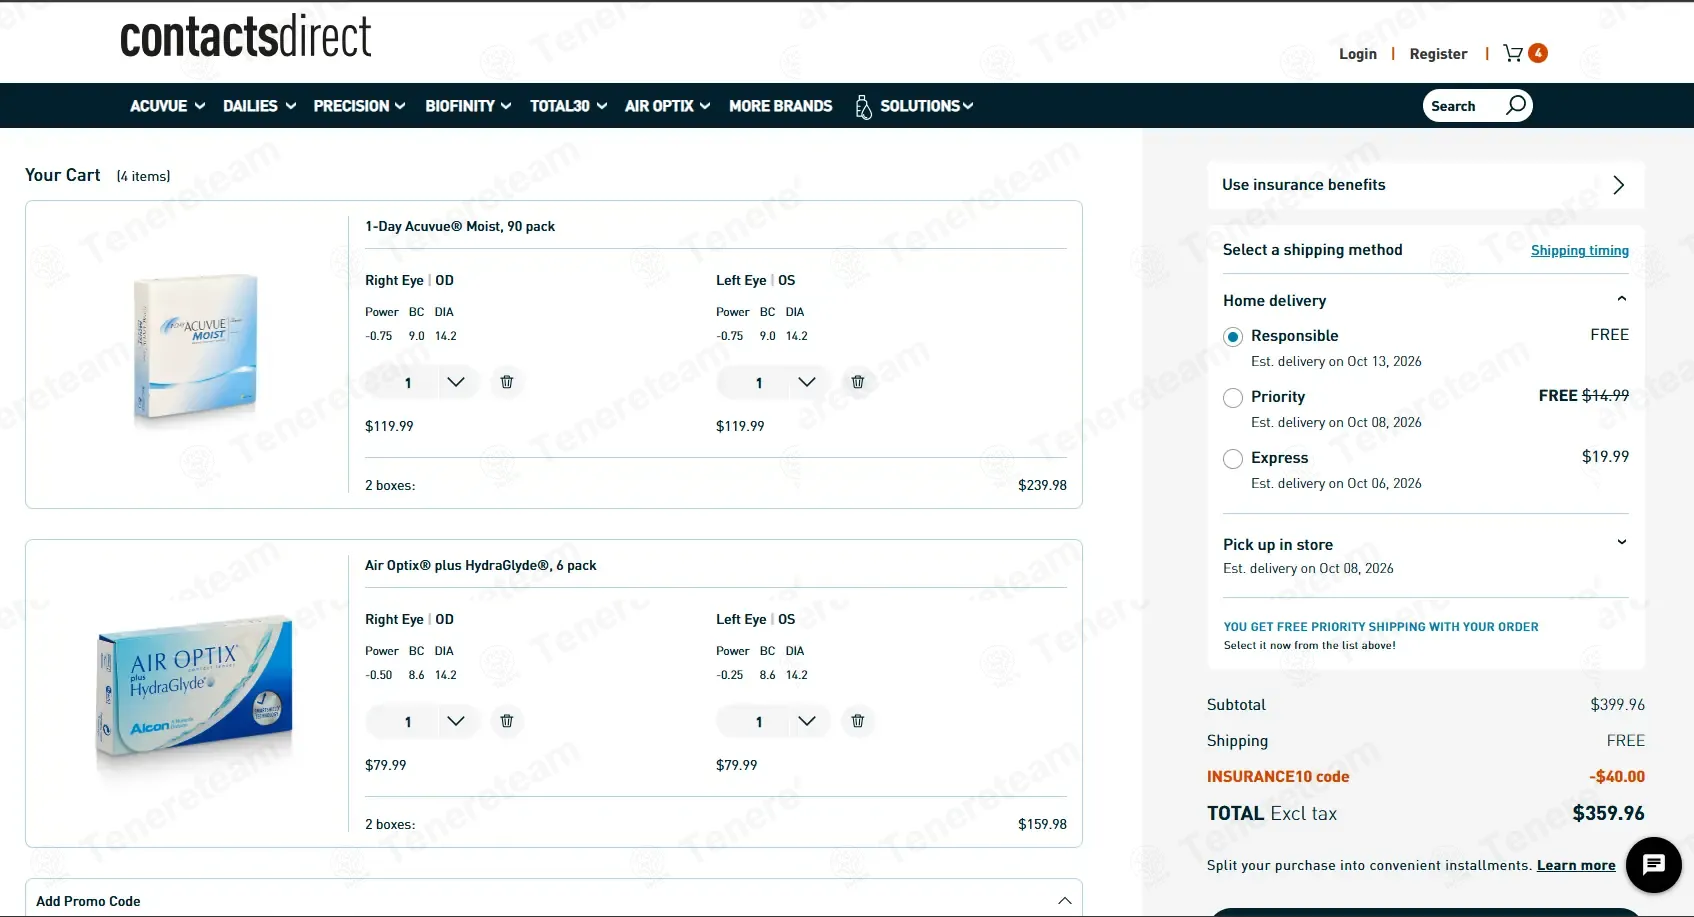
Task: Open the SOLUTIONS menu
Action: click(926, 106)
